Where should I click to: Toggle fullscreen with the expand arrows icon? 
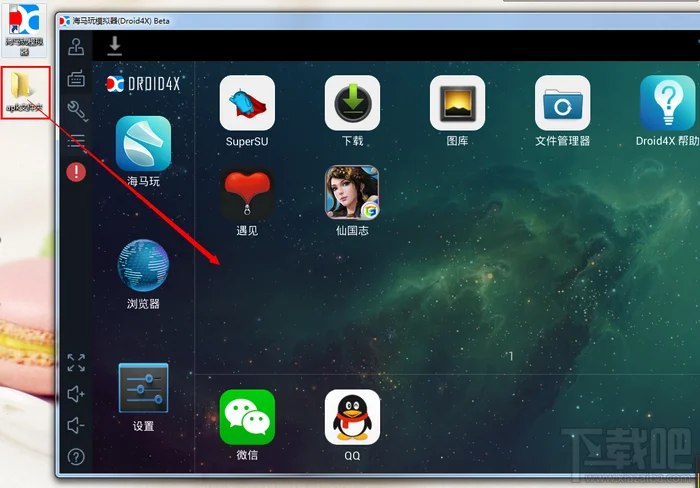tap(76, 363)
